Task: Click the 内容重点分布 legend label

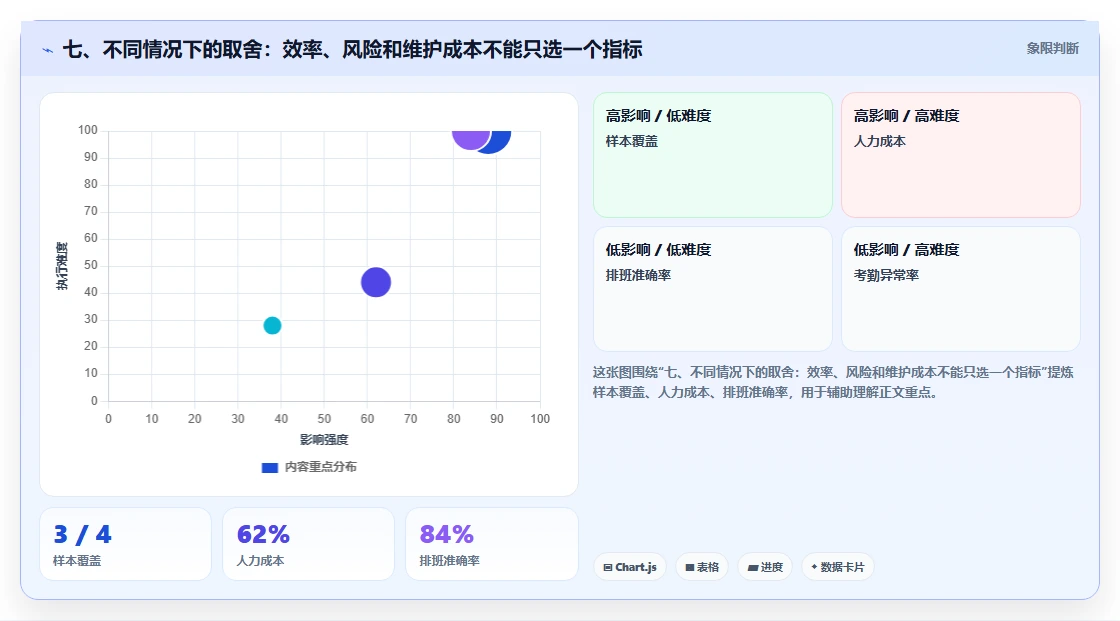Action: [x=321, y=467]
